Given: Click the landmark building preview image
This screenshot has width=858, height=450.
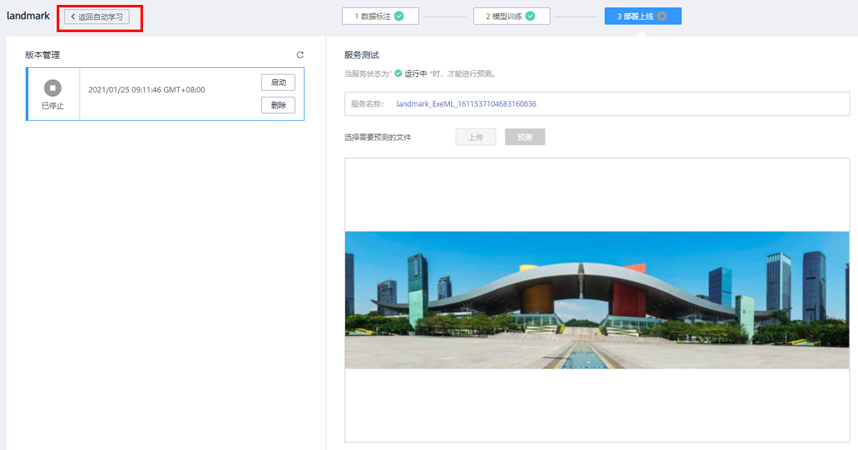Looking at the screenshot, I should click(x=597, y=300).
